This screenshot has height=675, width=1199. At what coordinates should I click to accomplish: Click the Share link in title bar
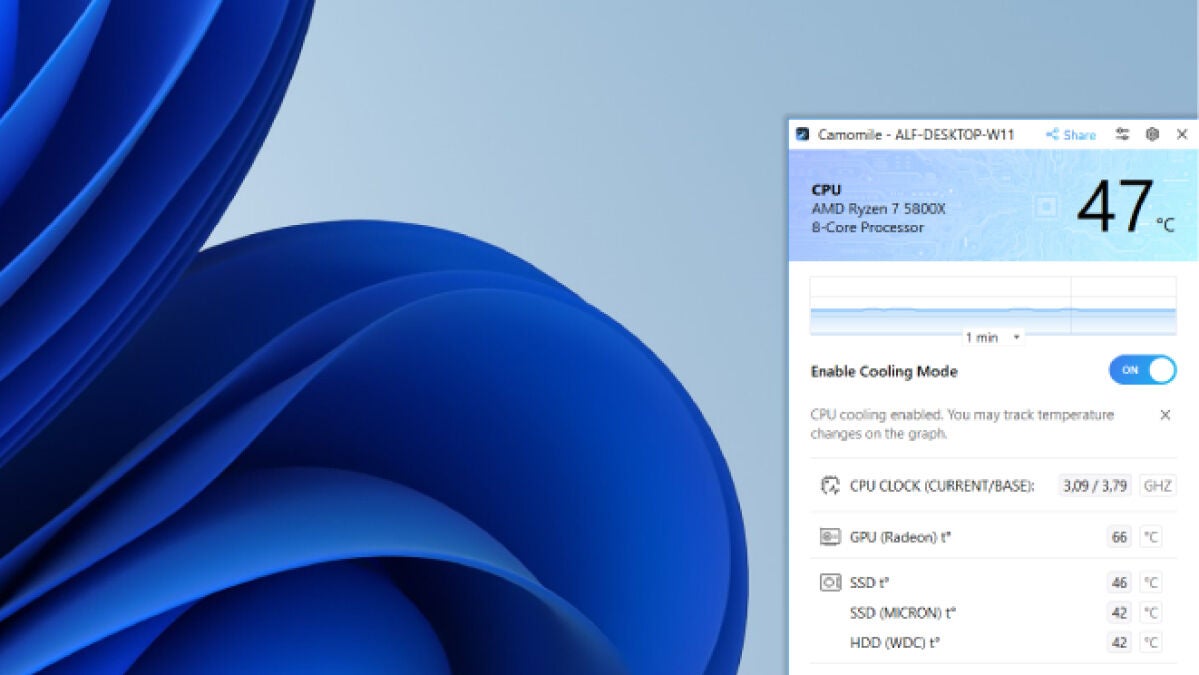point(1071,135)
